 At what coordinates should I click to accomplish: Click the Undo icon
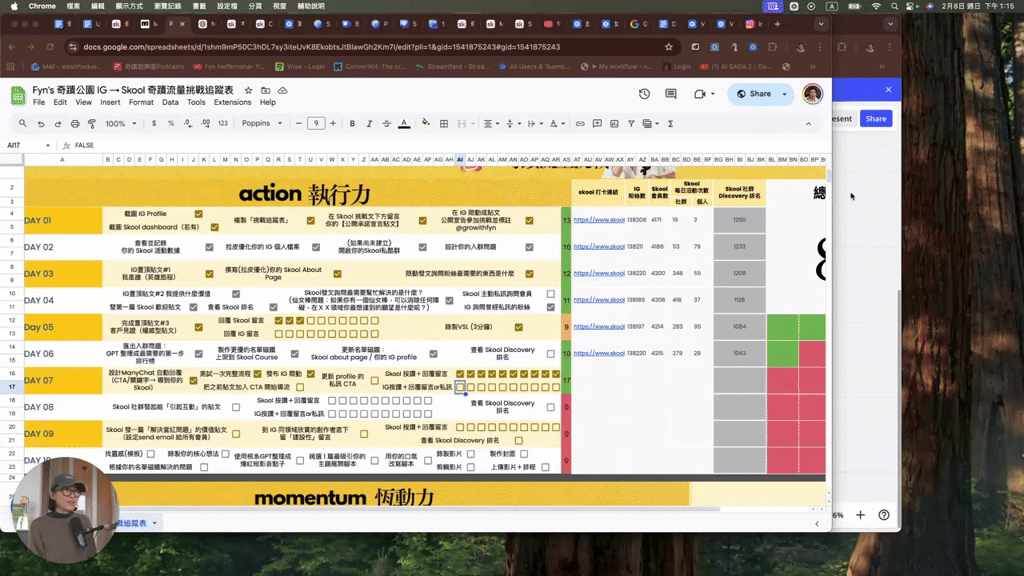point(40,123)
